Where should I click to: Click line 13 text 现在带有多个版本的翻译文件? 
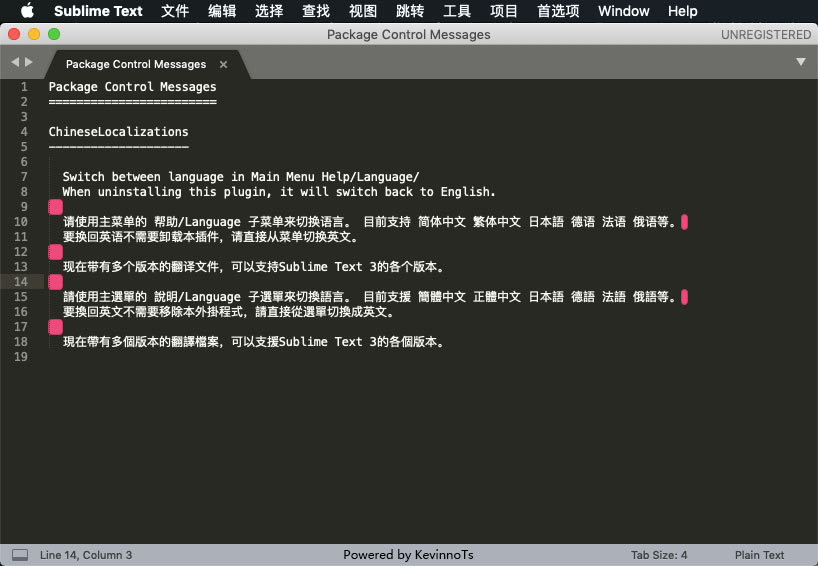pyautogui.click(x=255, y=267)
